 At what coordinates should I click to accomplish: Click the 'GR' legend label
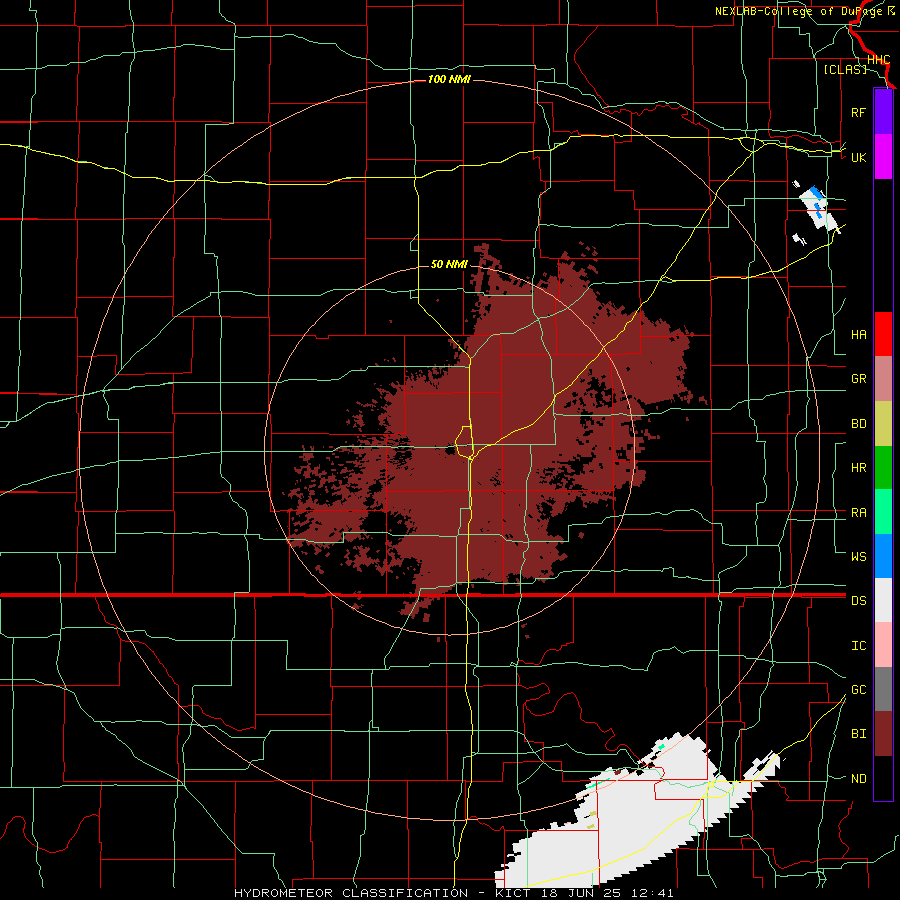[x=858, y=379]
